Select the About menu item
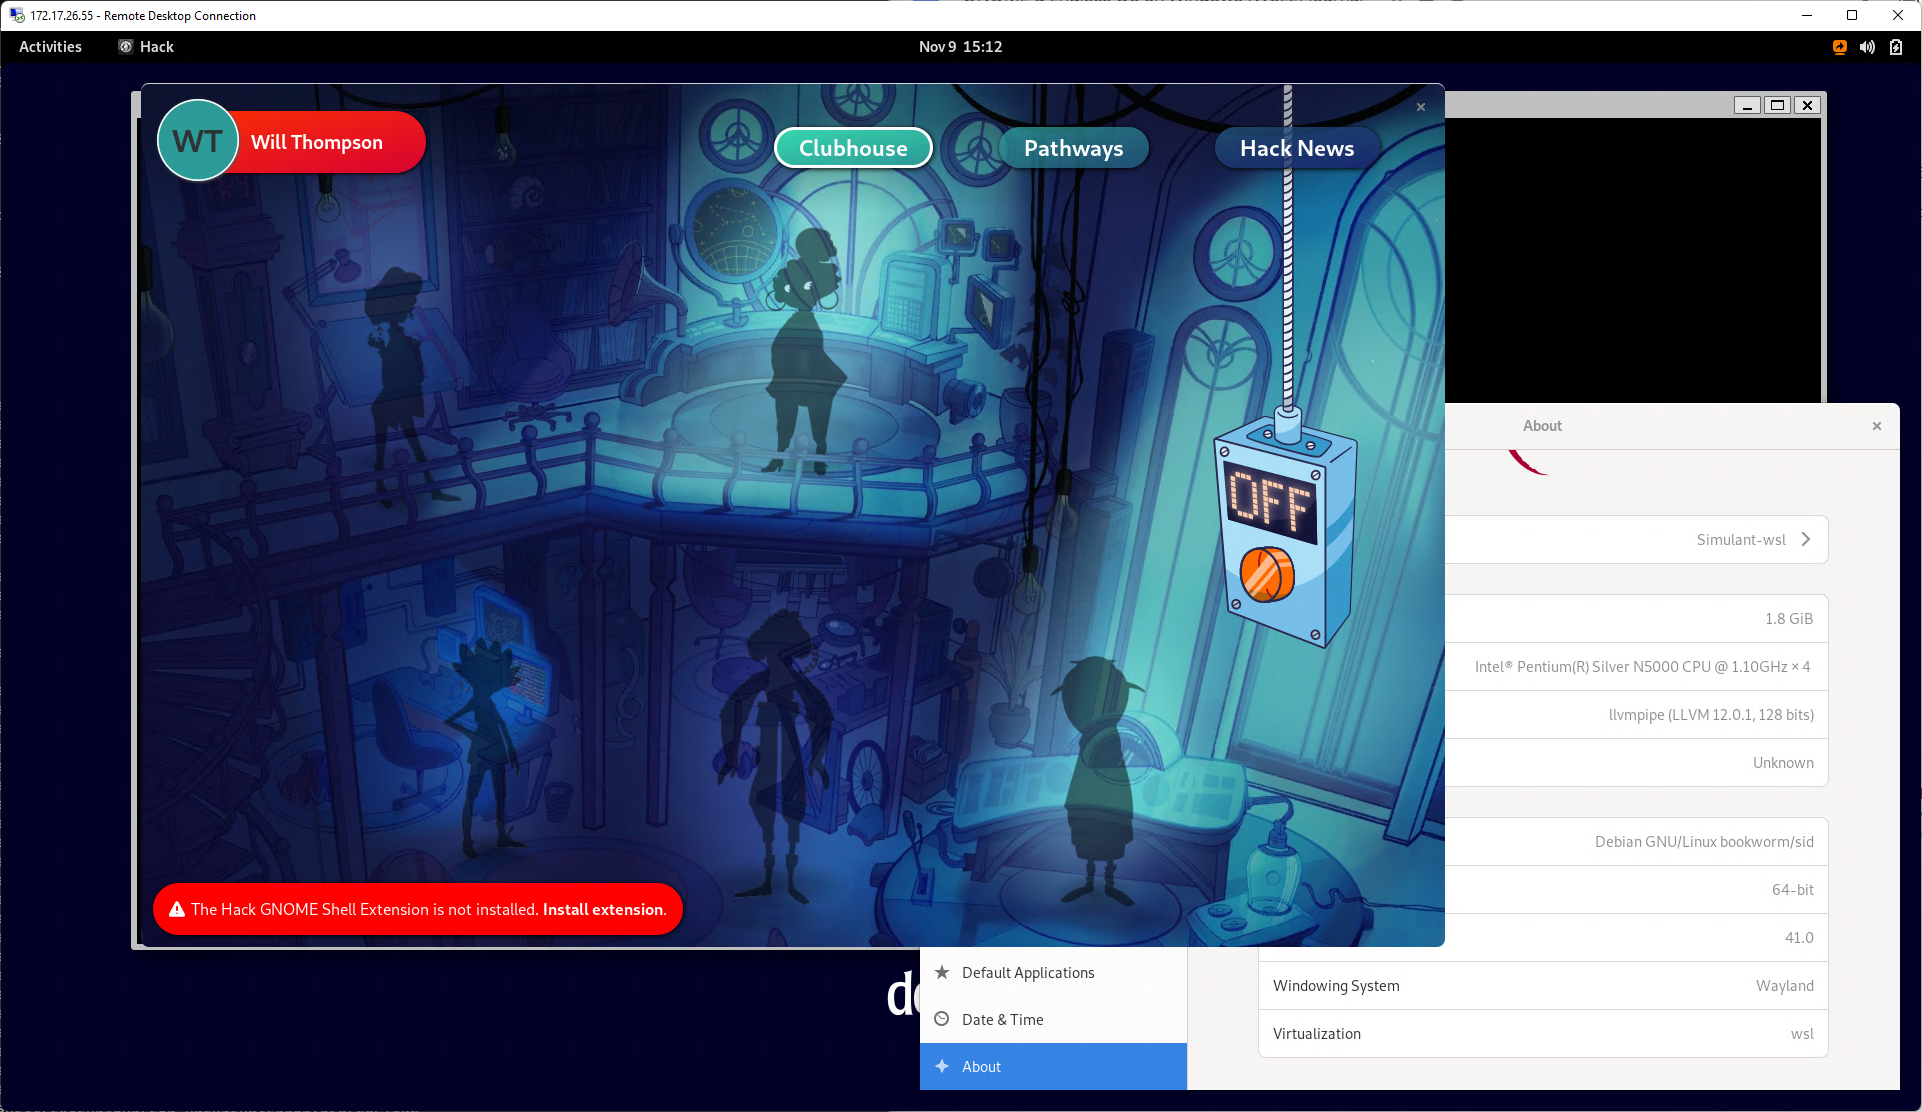The image size is (1922, 1112). tap(1052, 1066)
